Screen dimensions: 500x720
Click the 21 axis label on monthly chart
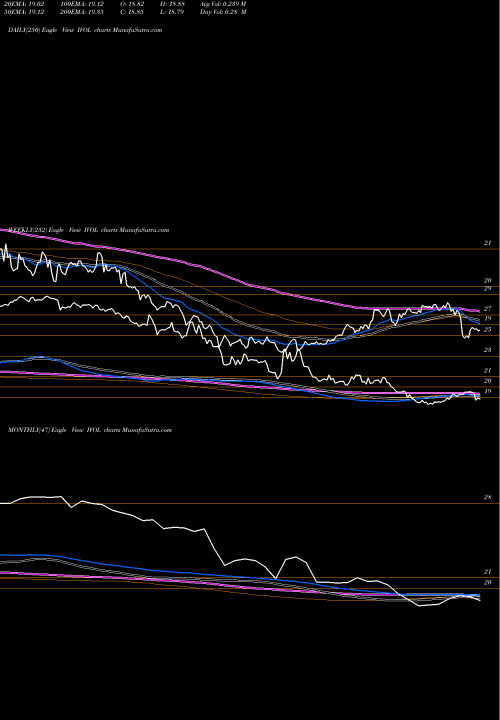click(488, 572)
